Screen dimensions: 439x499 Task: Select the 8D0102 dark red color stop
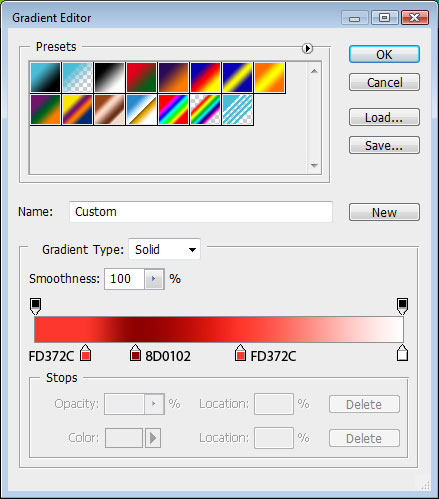(135, 353)
